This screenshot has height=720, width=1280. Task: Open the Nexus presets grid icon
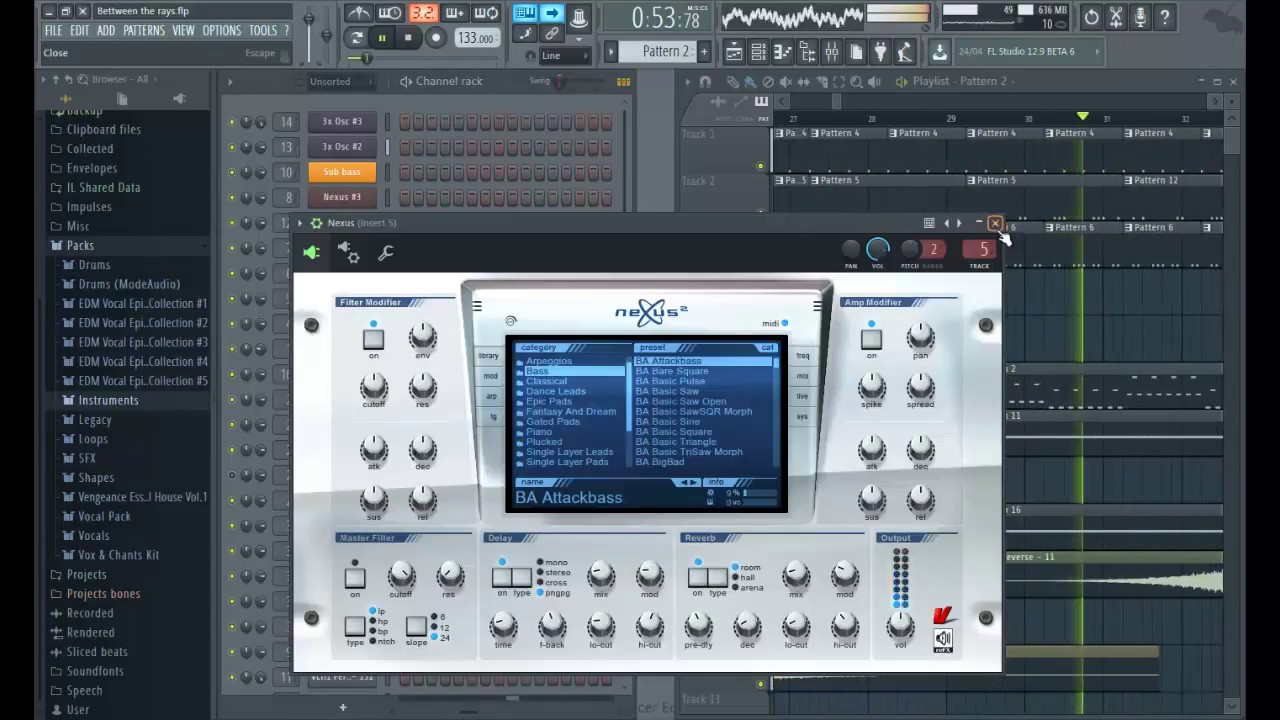(x=929, y=223)
